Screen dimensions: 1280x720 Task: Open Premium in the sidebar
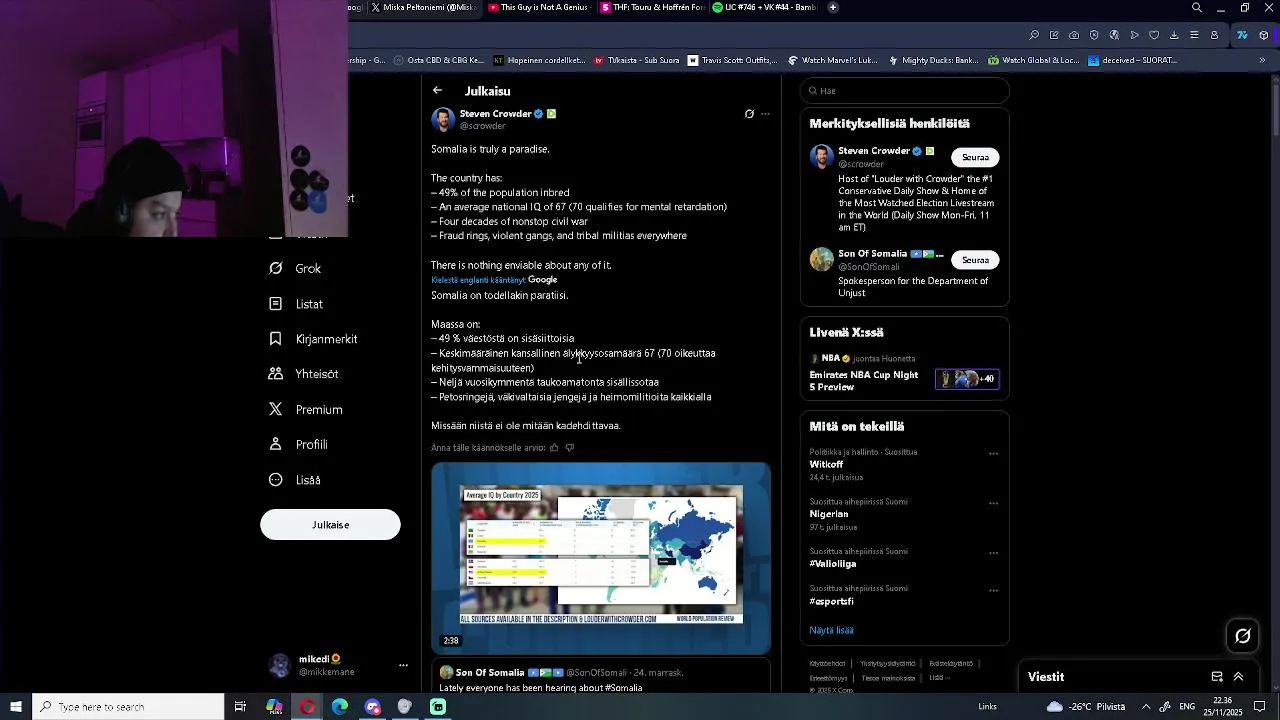(x=306, y=409)
